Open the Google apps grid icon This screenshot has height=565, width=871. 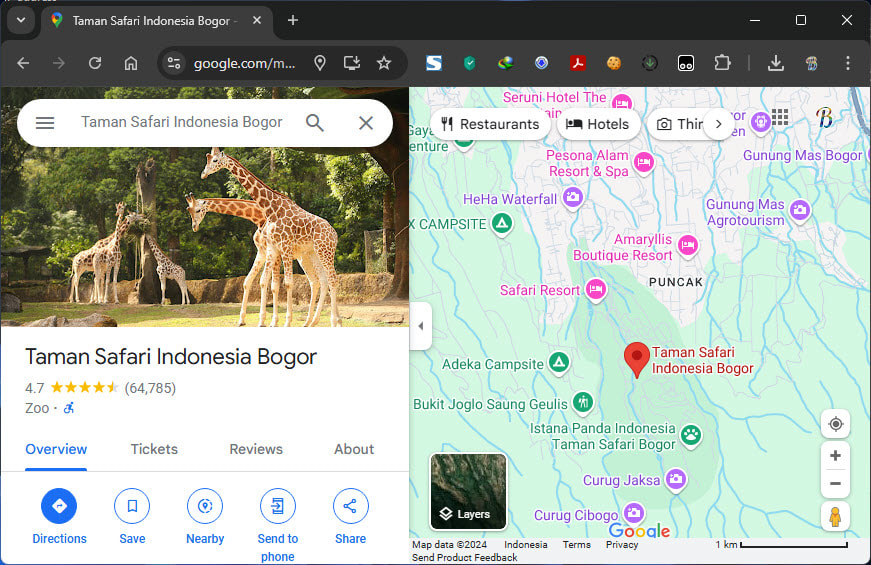[x=780, y=117]
